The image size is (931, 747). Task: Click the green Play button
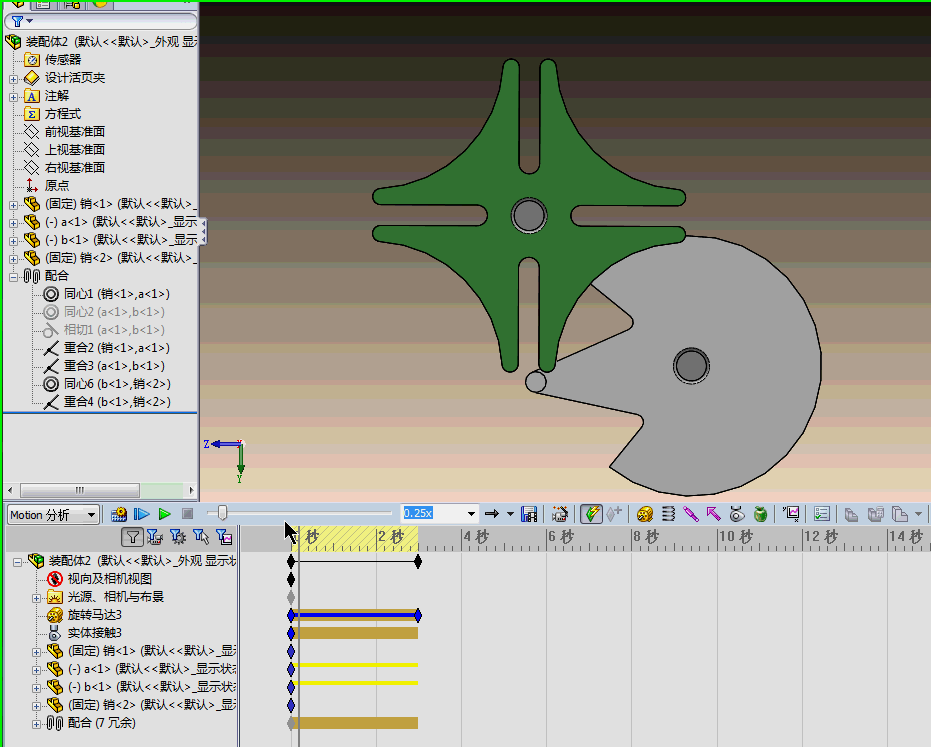point(165,514)
